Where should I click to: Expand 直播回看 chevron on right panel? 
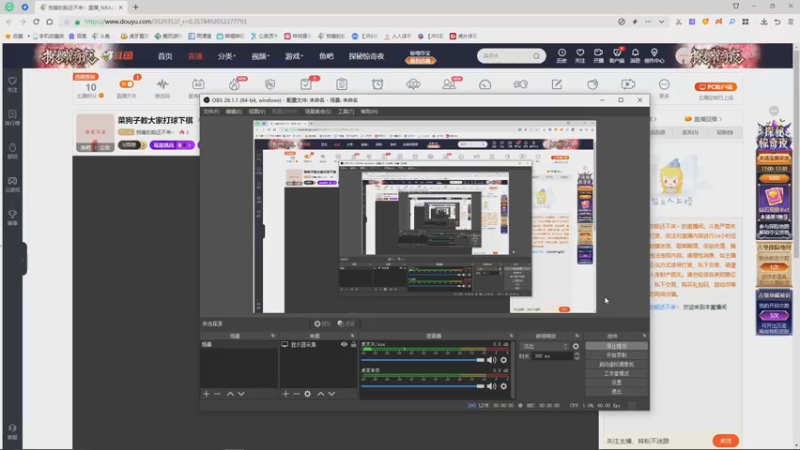click(720, 119)
